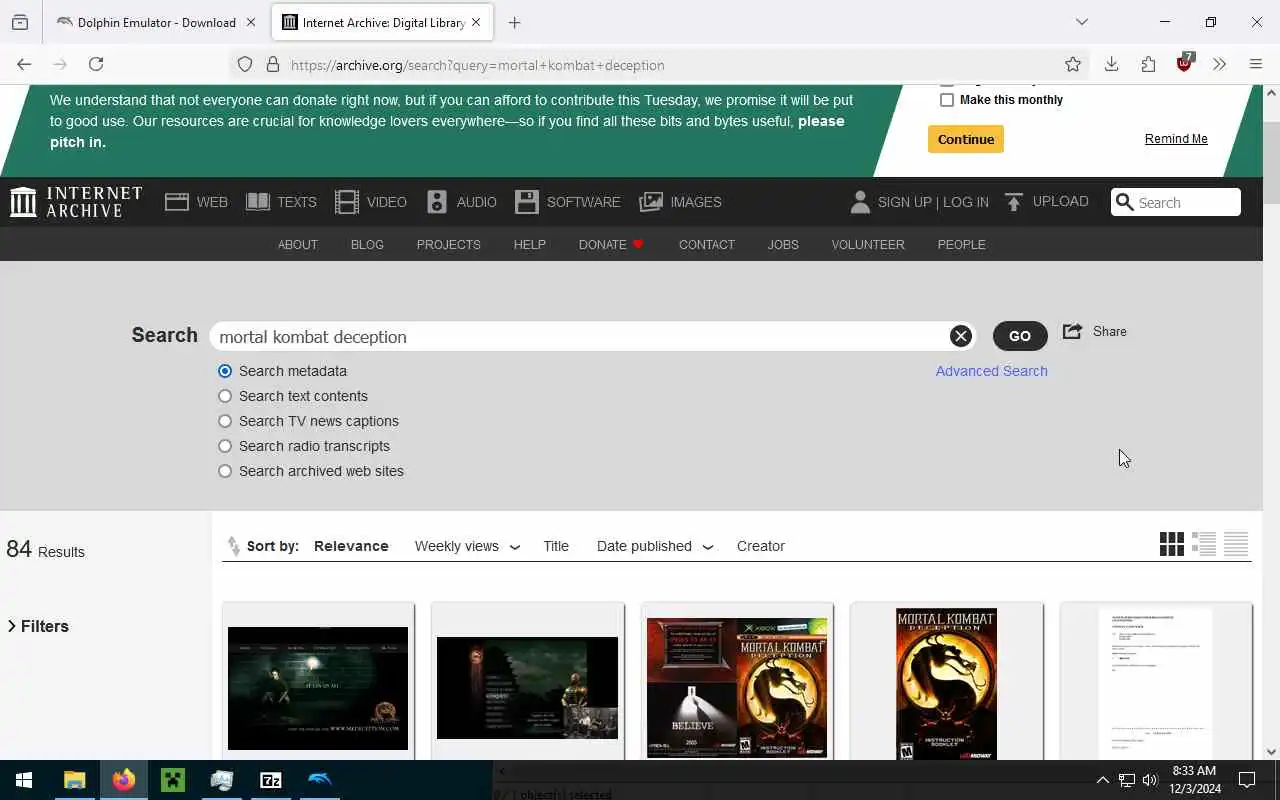1280x800 pixels.
Task: Select Search text contents option
Action: pos(225,396)
